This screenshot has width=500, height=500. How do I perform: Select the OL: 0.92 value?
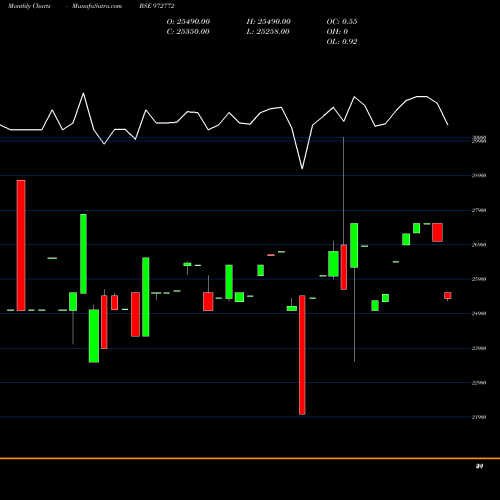(x=342, y=41)
